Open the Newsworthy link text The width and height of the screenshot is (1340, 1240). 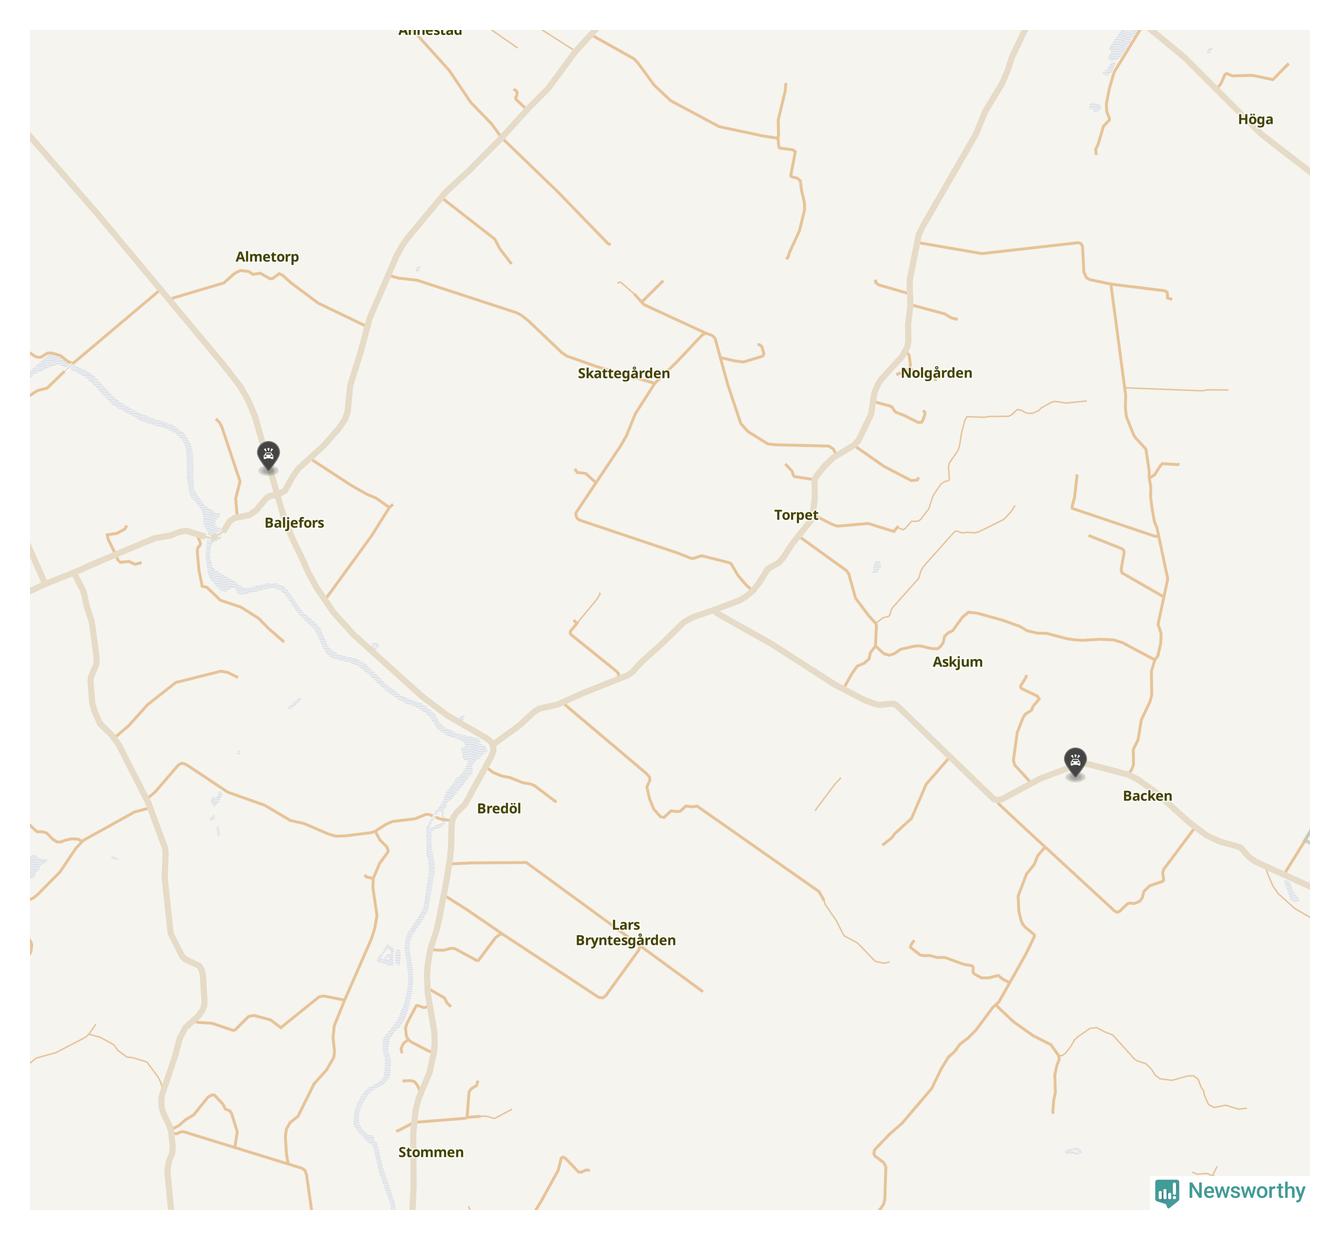(x=1246, y=1191)
